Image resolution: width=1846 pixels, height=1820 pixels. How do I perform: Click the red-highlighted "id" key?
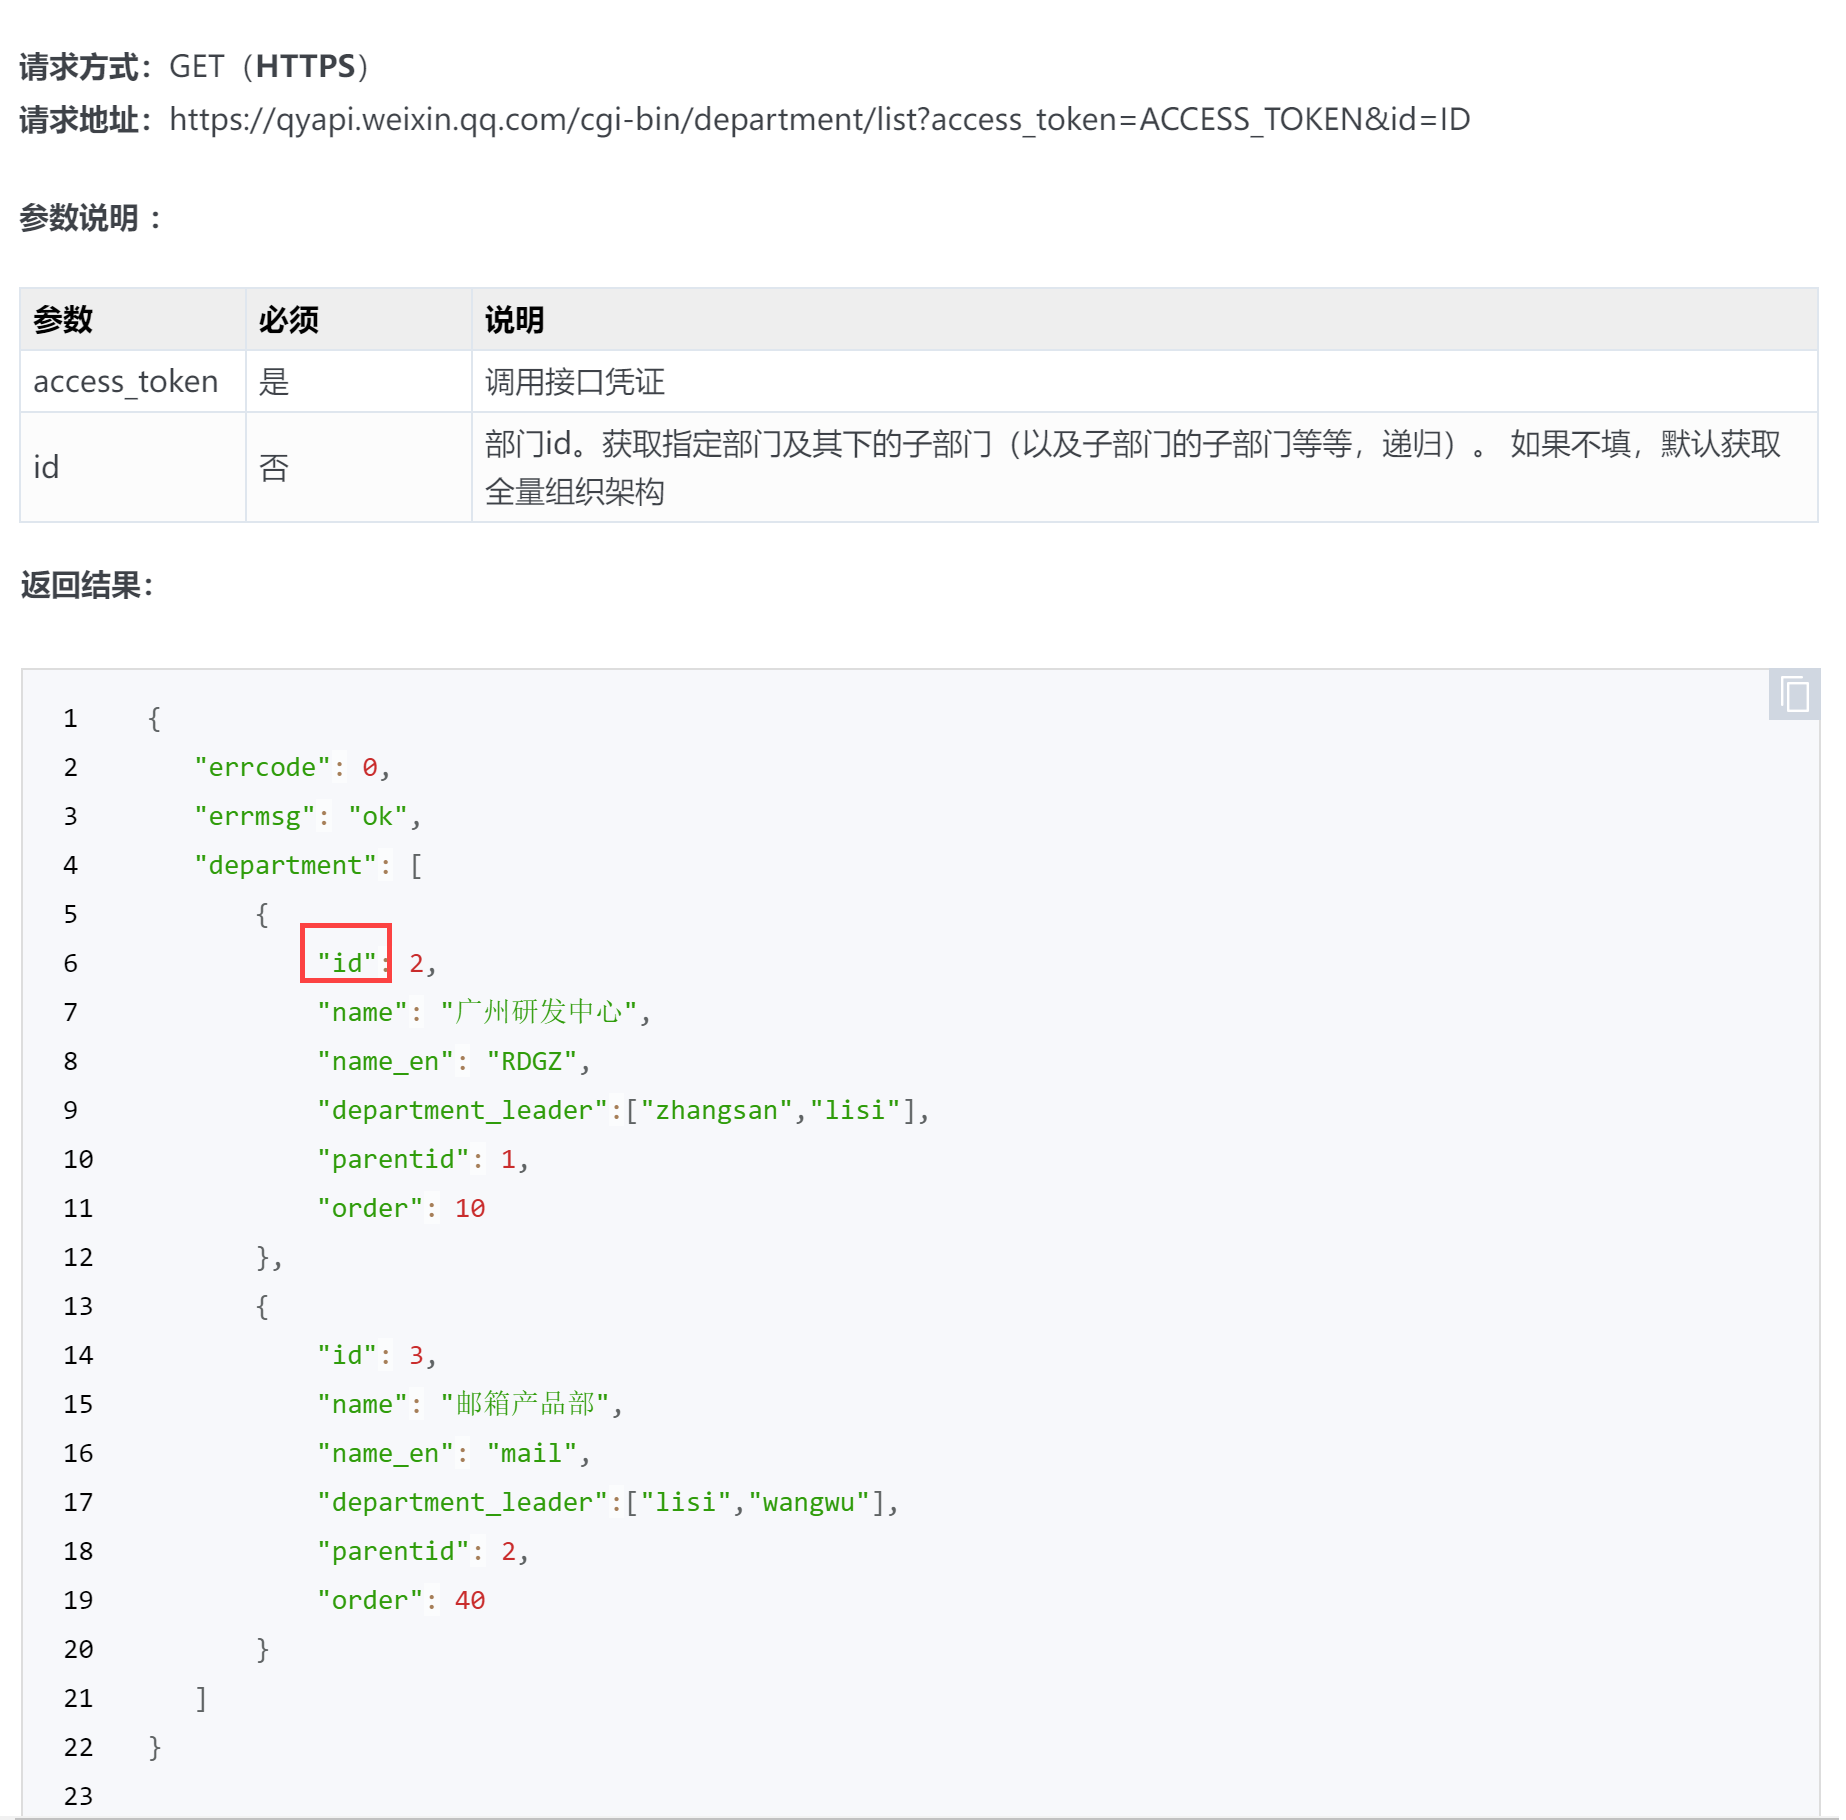pos(346,963)
